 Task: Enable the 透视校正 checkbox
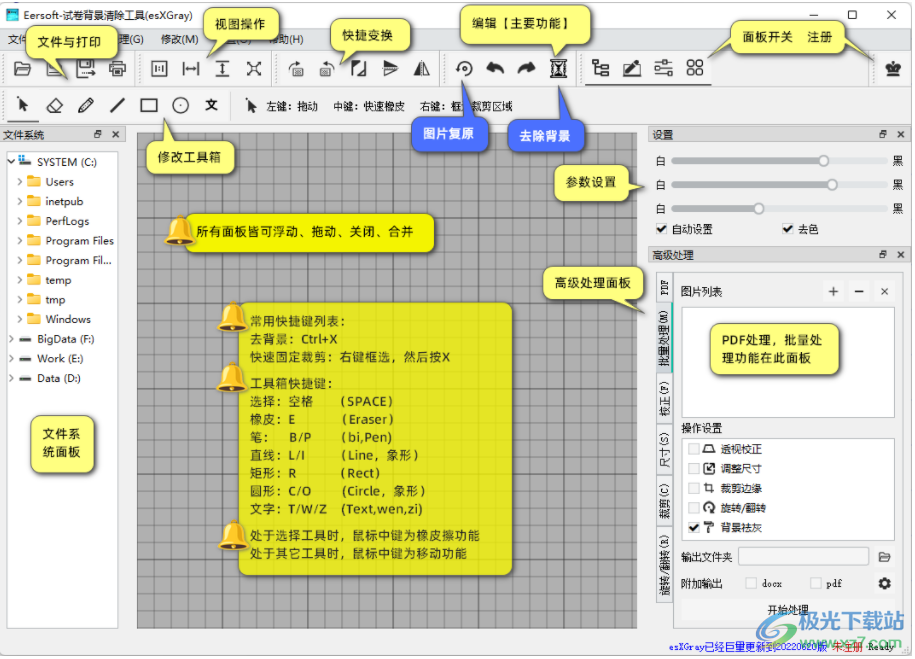coord(694,449)
